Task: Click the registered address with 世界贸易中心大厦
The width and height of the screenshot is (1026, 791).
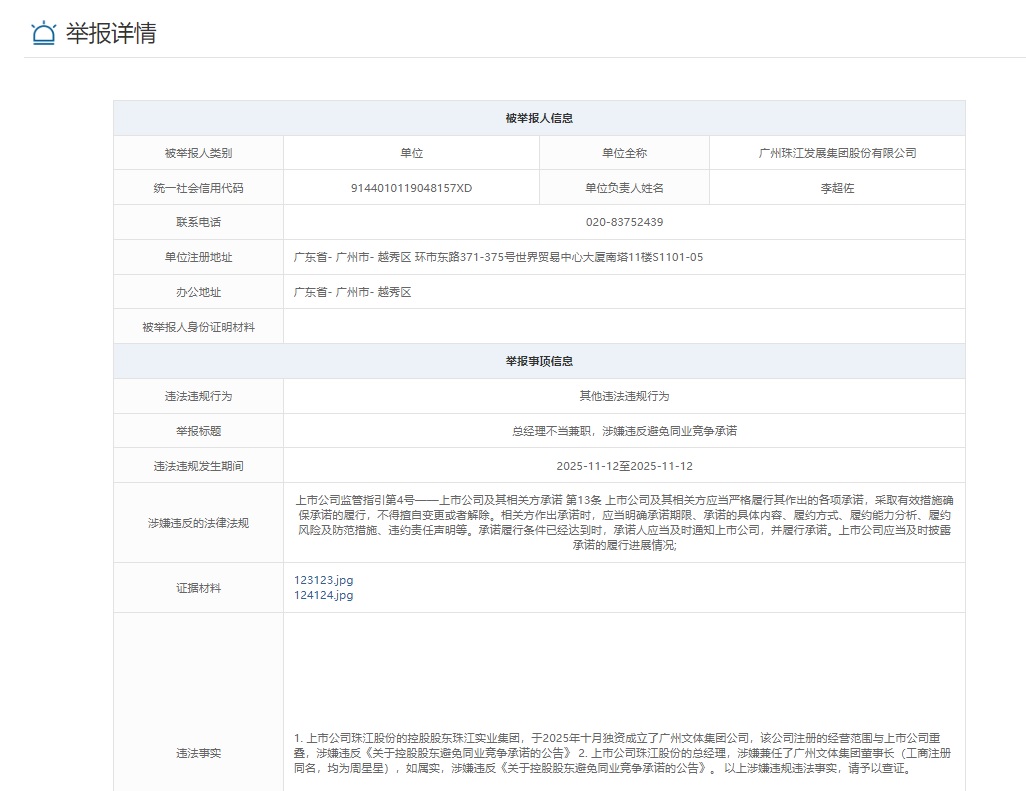Action: 499,257
